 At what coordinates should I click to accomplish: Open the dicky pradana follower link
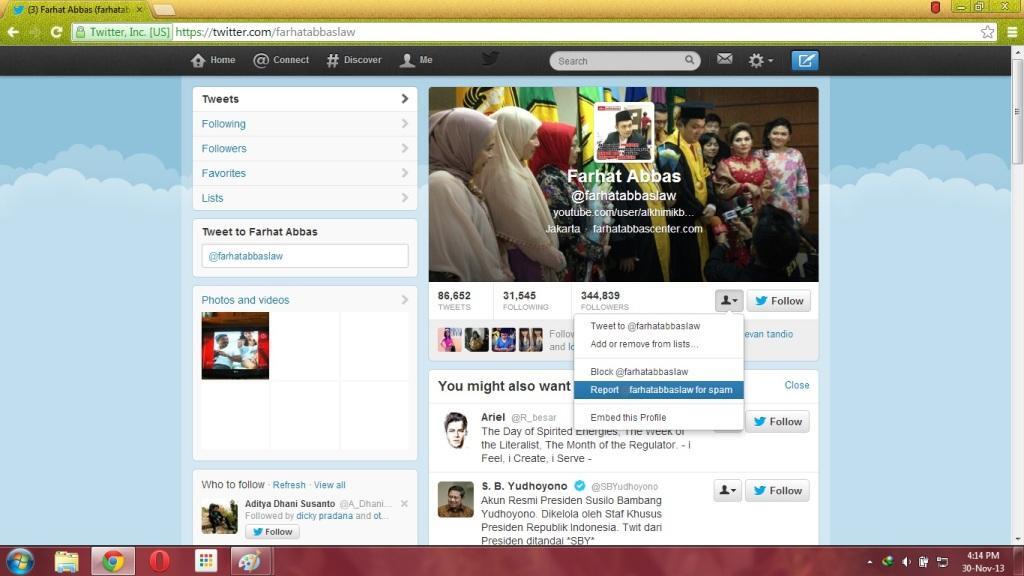(x=325, y=515)
